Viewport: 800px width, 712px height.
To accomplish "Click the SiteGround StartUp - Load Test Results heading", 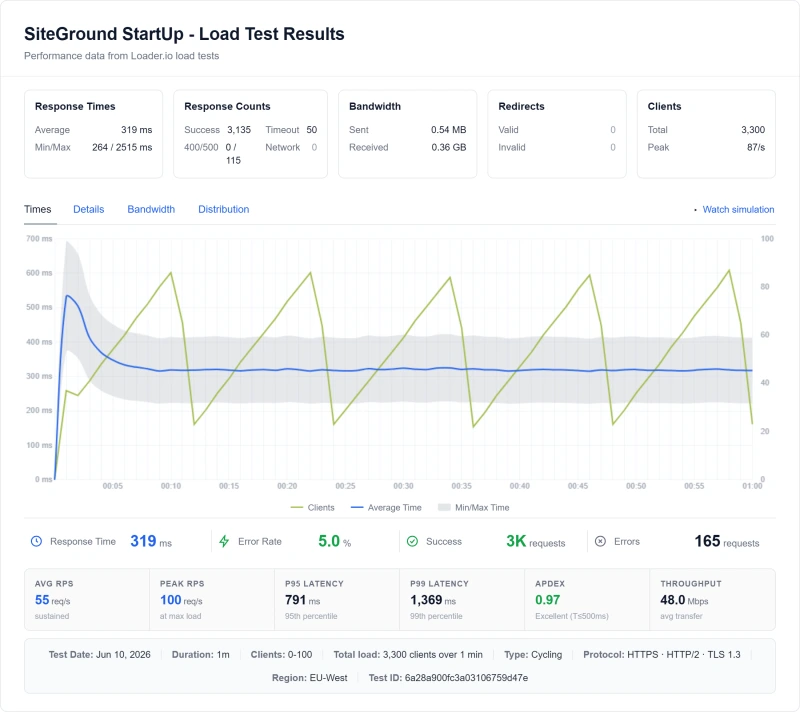I will (x=184, y=34).
